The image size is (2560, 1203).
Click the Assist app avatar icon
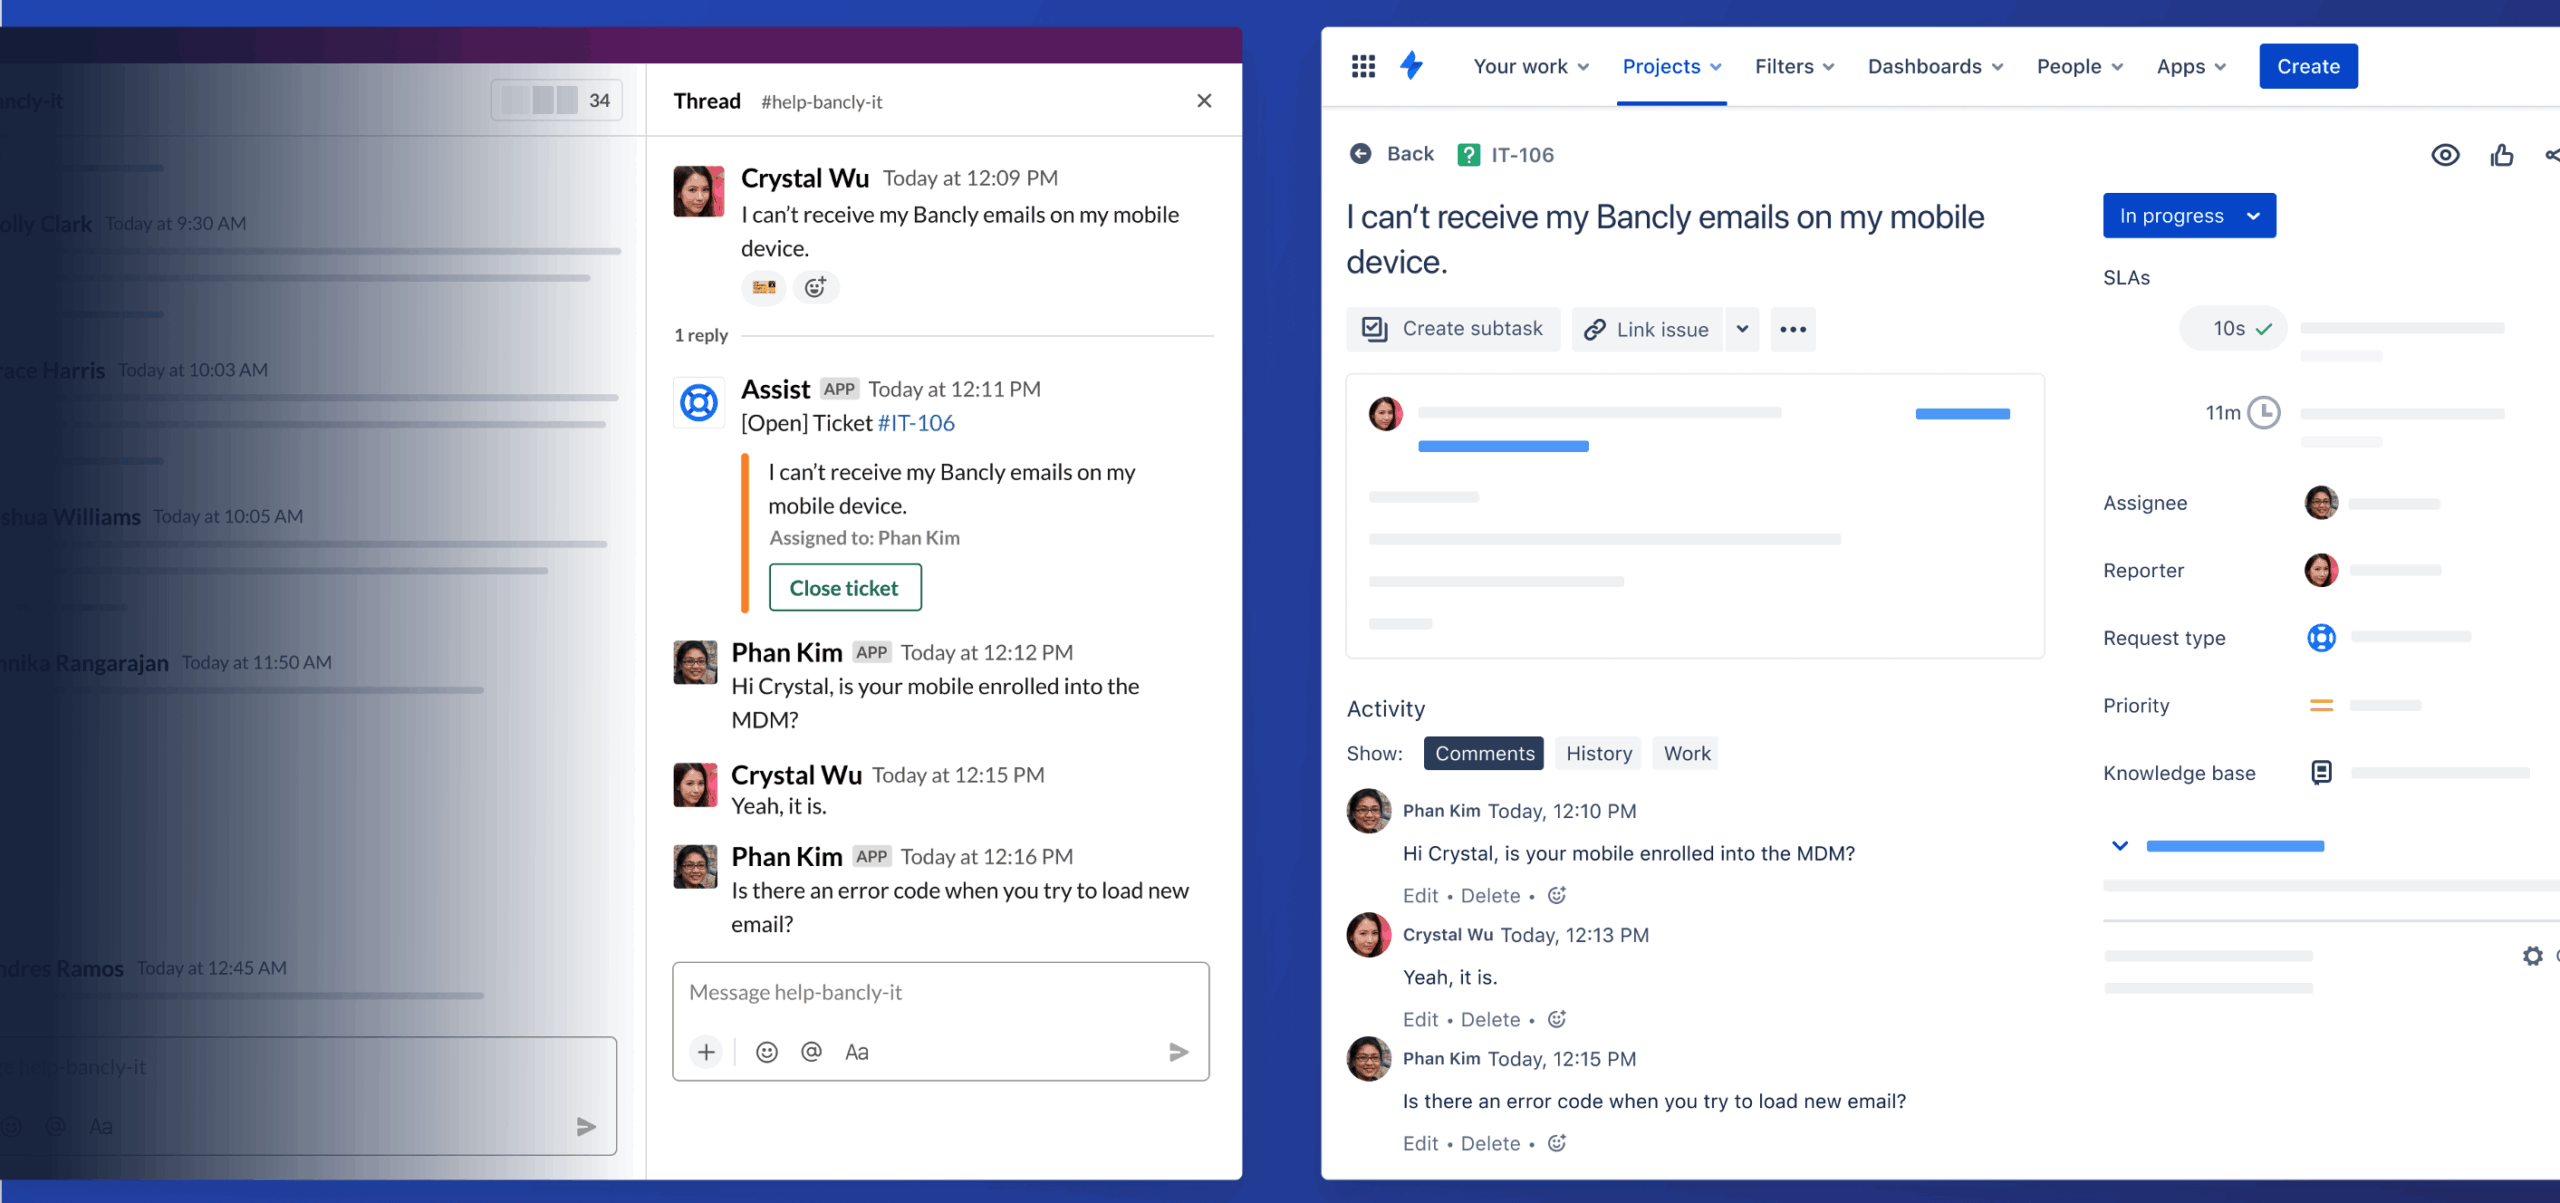tap(698, 403)
